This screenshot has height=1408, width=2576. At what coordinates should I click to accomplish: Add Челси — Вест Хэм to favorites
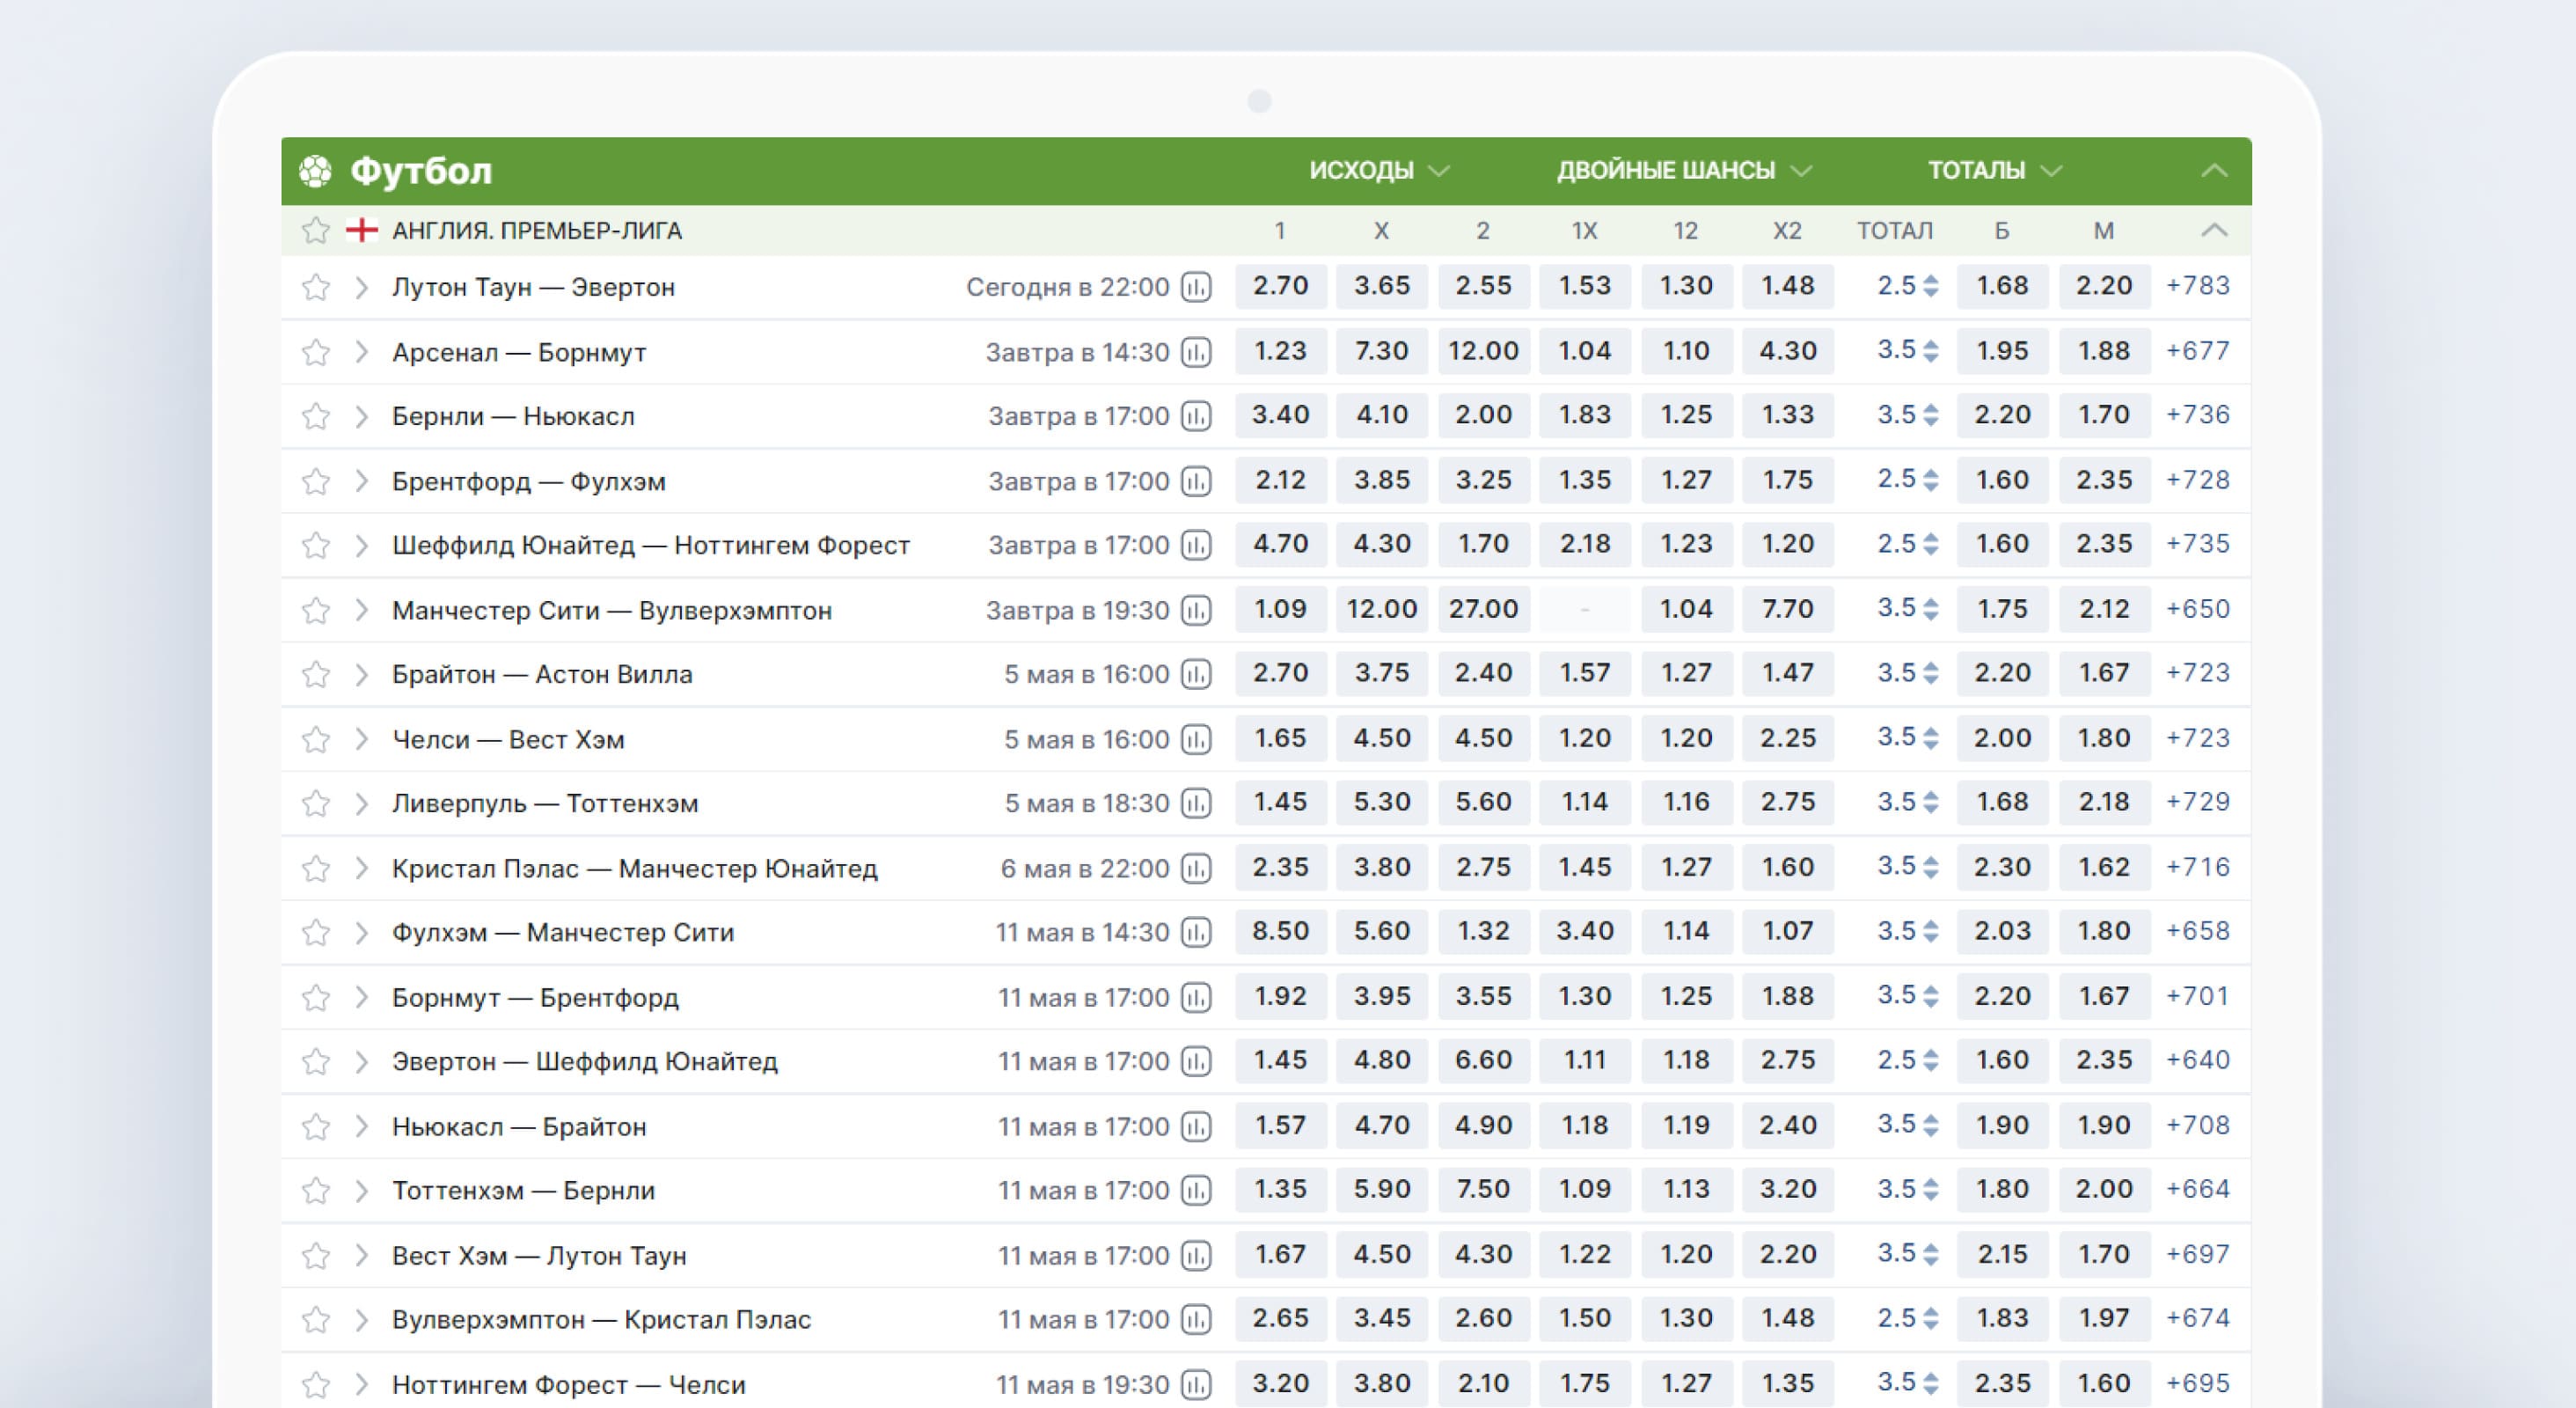click(316, 739)
